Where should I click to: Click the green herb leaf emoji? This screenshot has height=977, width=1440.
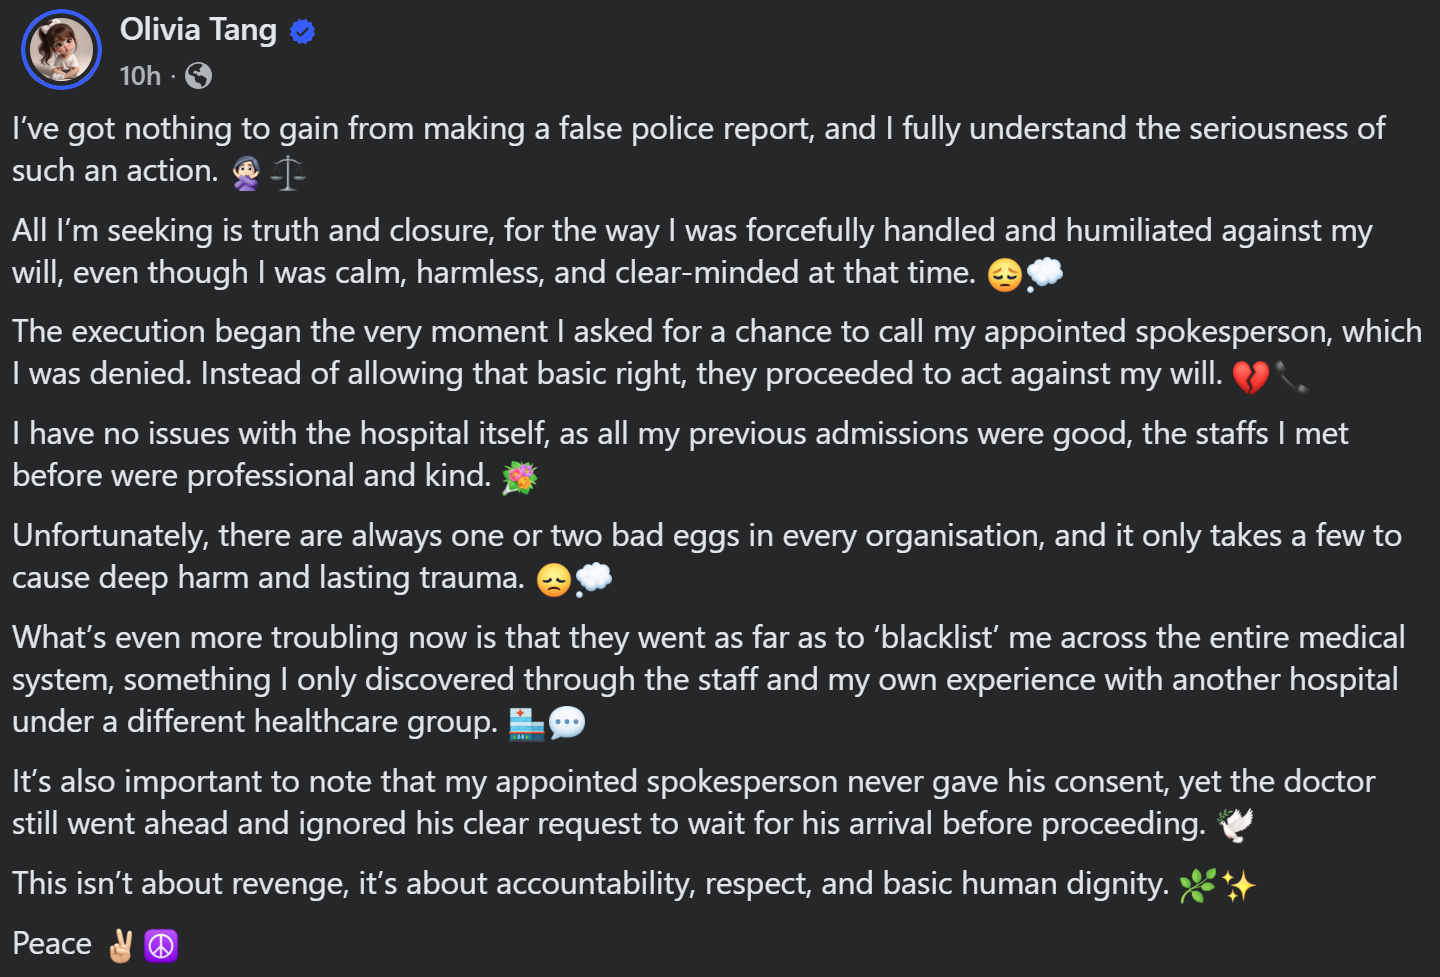pyautogui.click(x=1197, y=886)
